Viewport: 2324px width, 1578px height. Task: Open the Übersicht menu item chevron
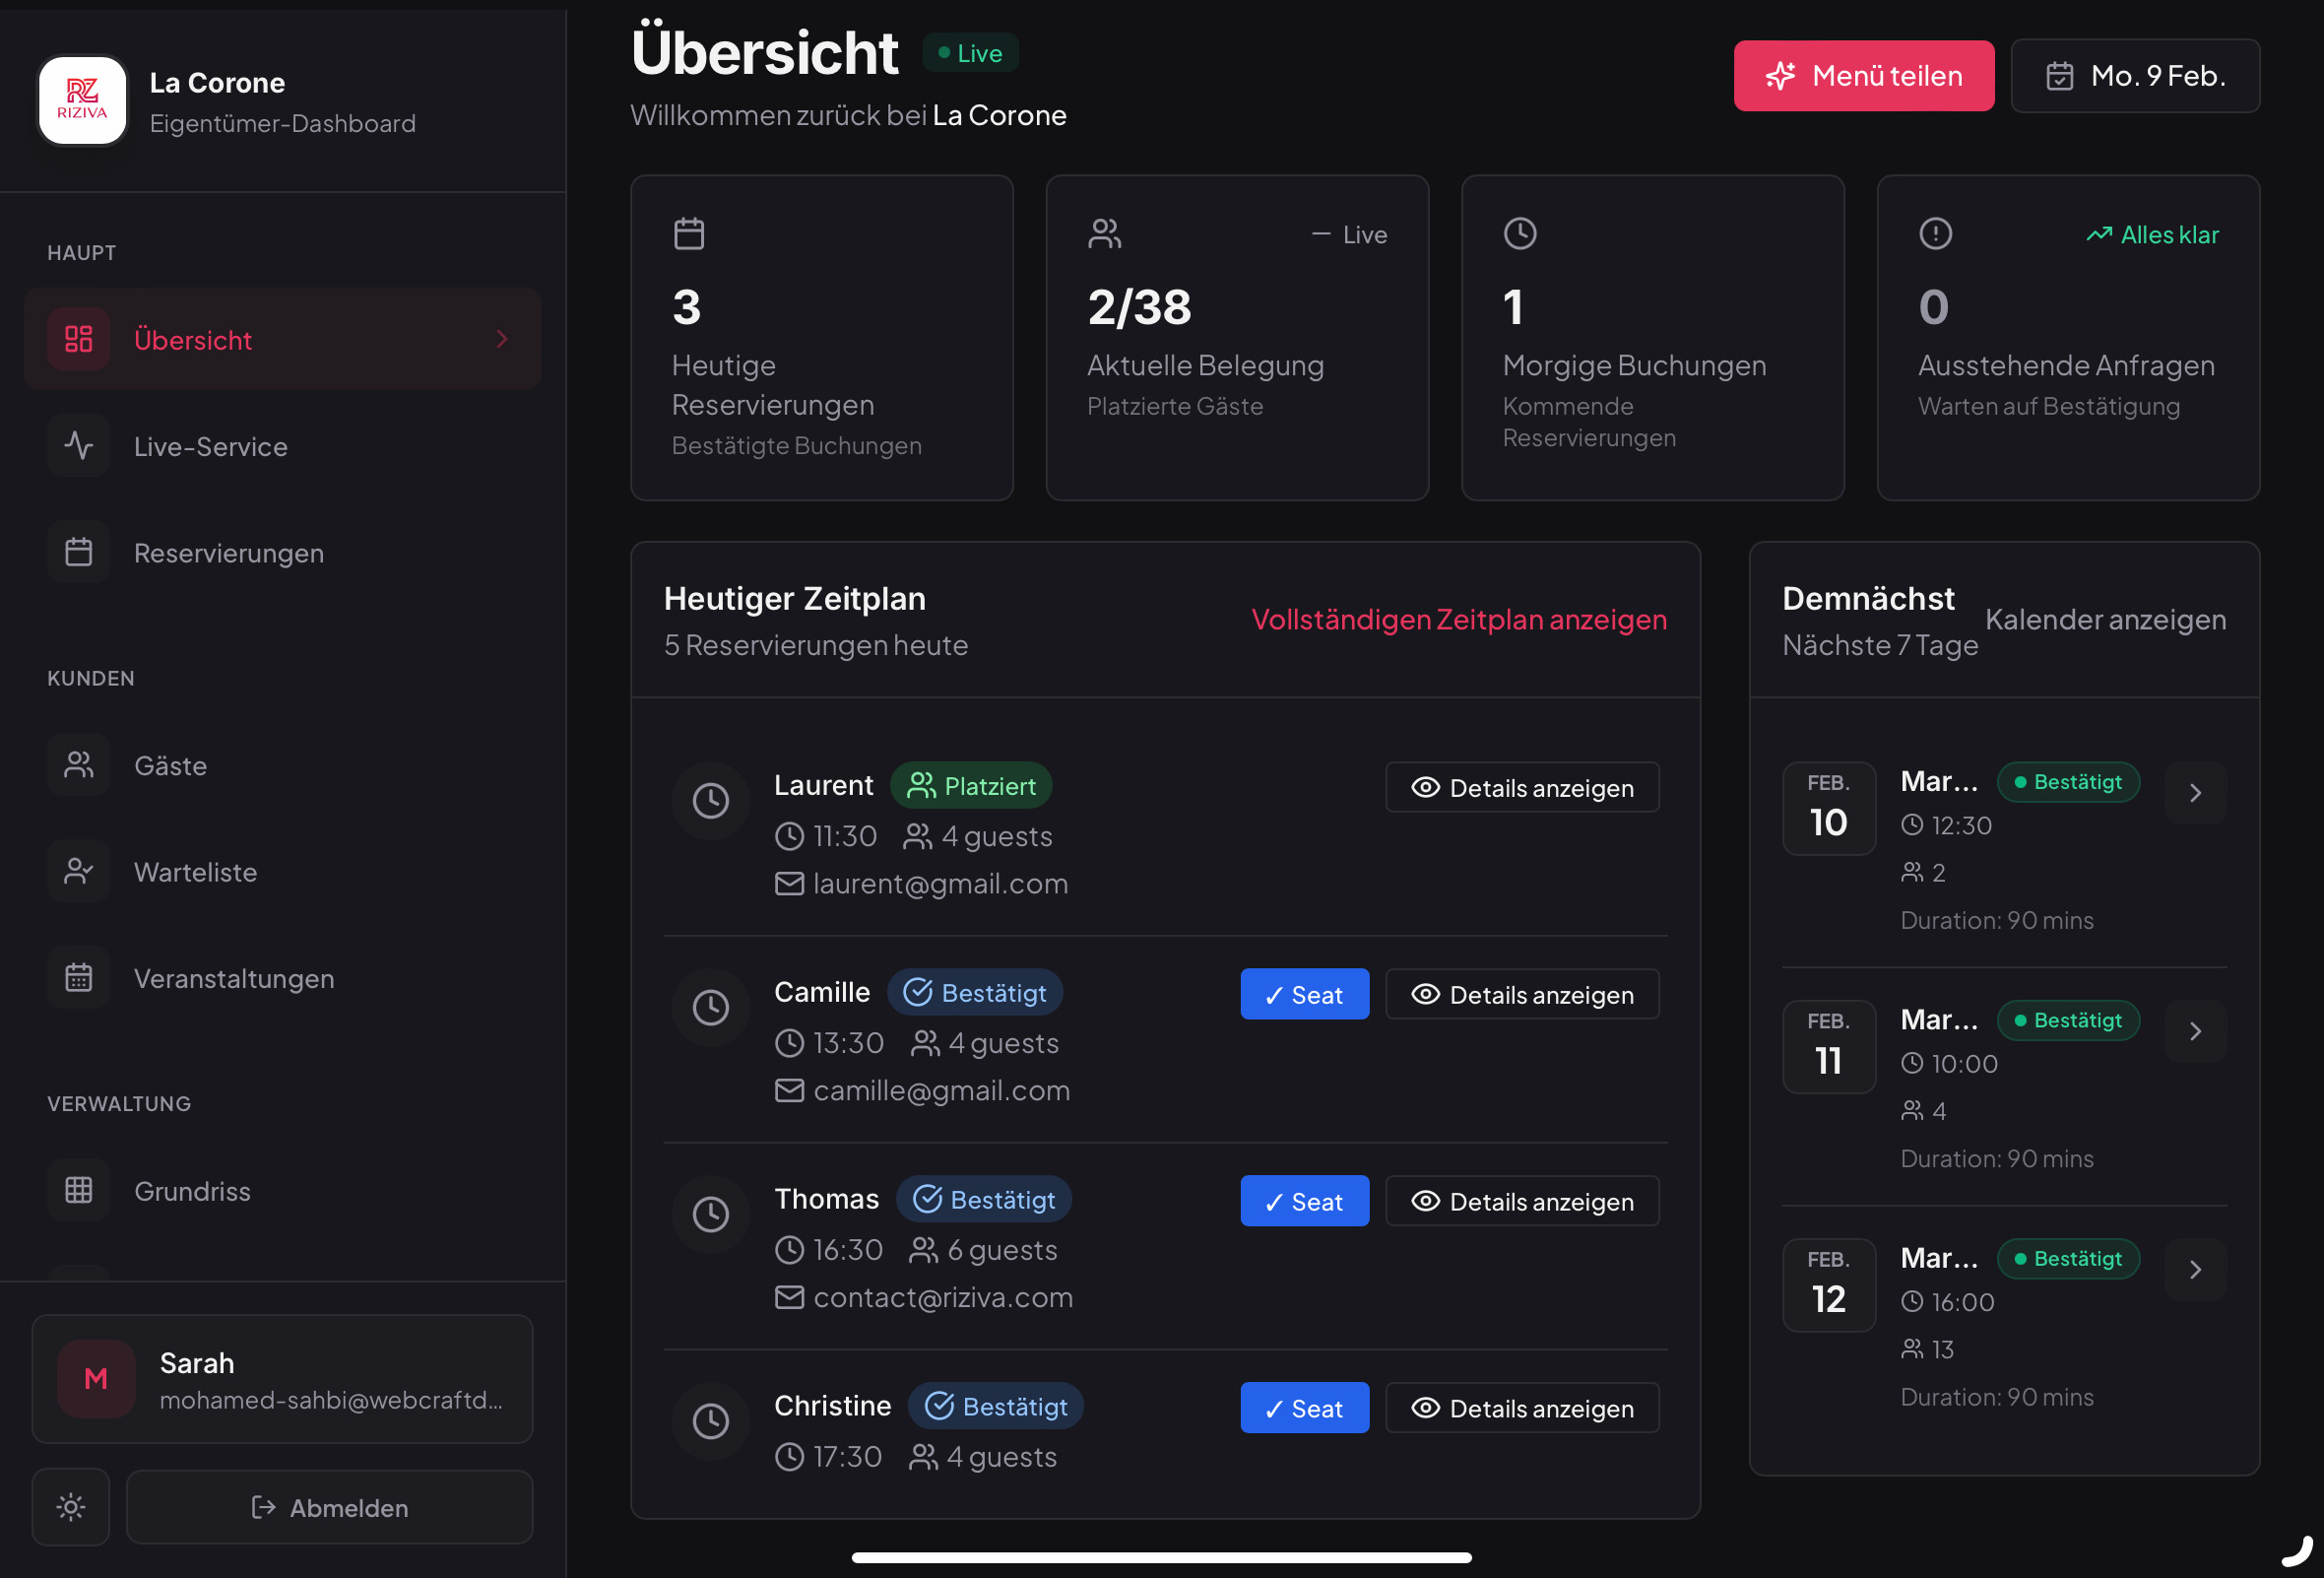pos(502,339)
